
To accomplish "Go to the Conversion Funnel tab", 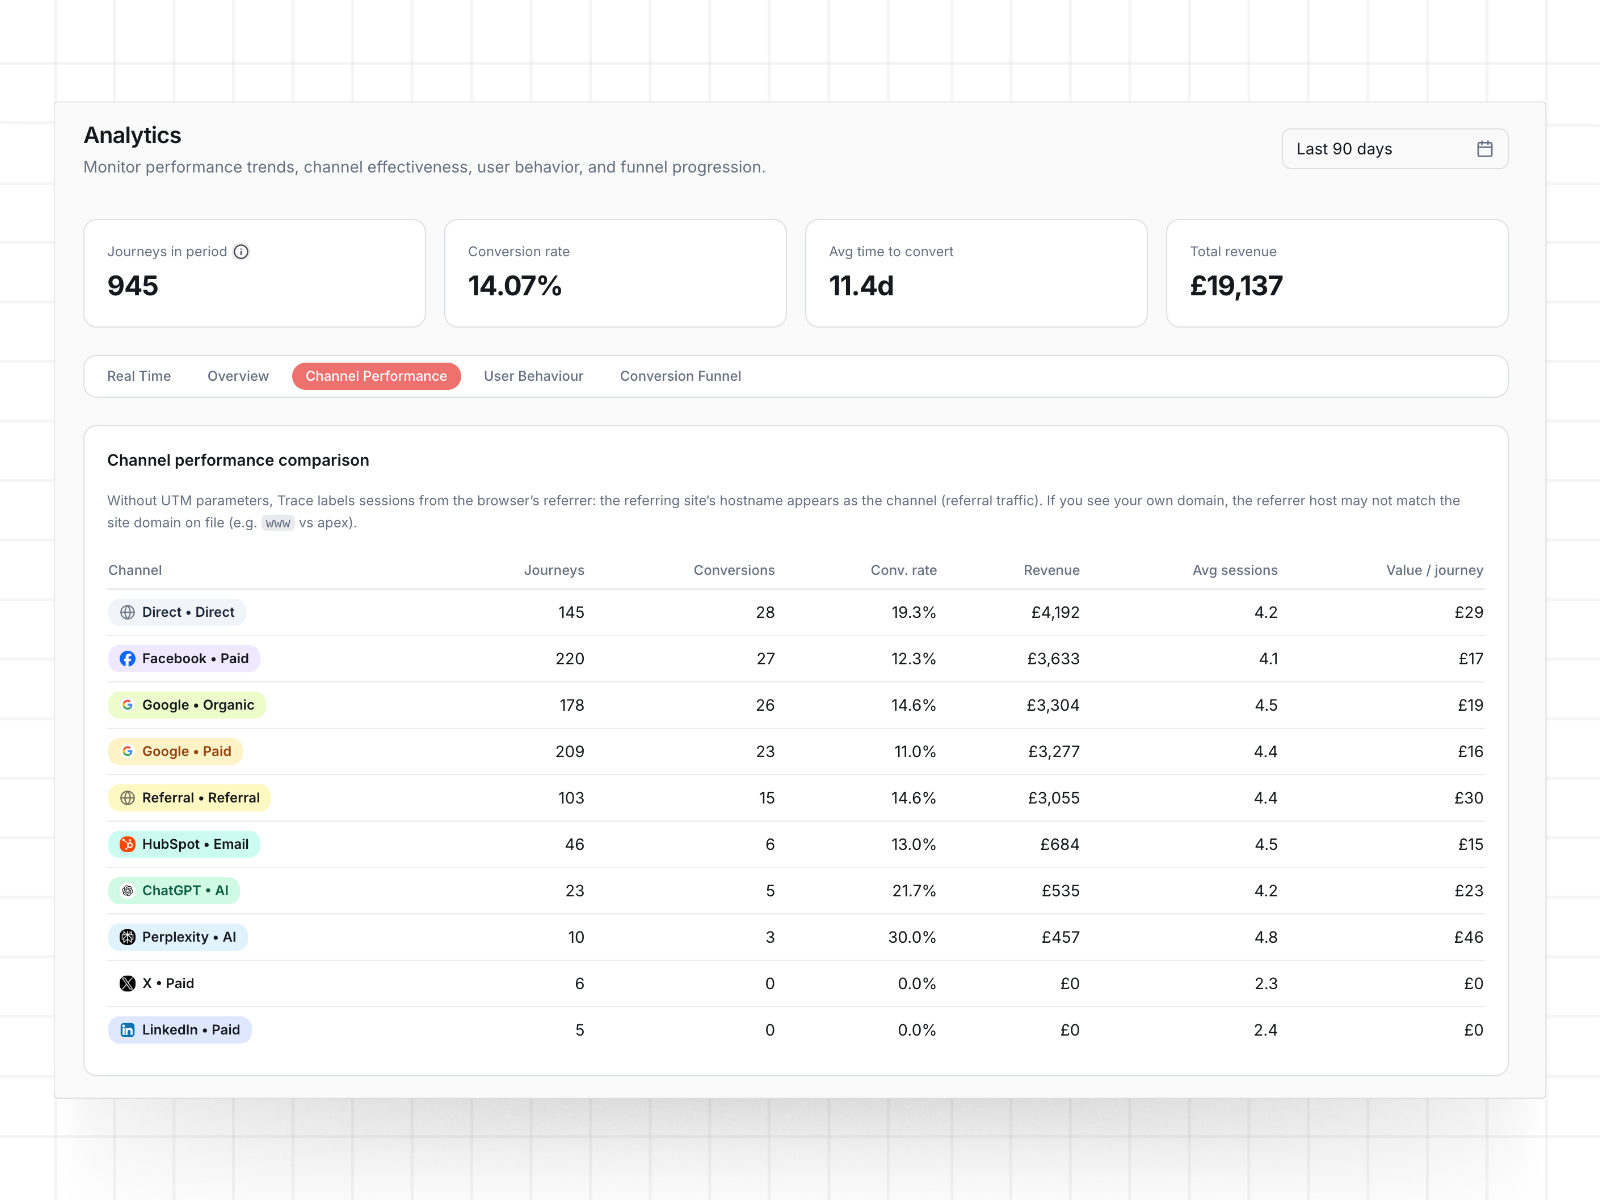I will coord(680,377).
